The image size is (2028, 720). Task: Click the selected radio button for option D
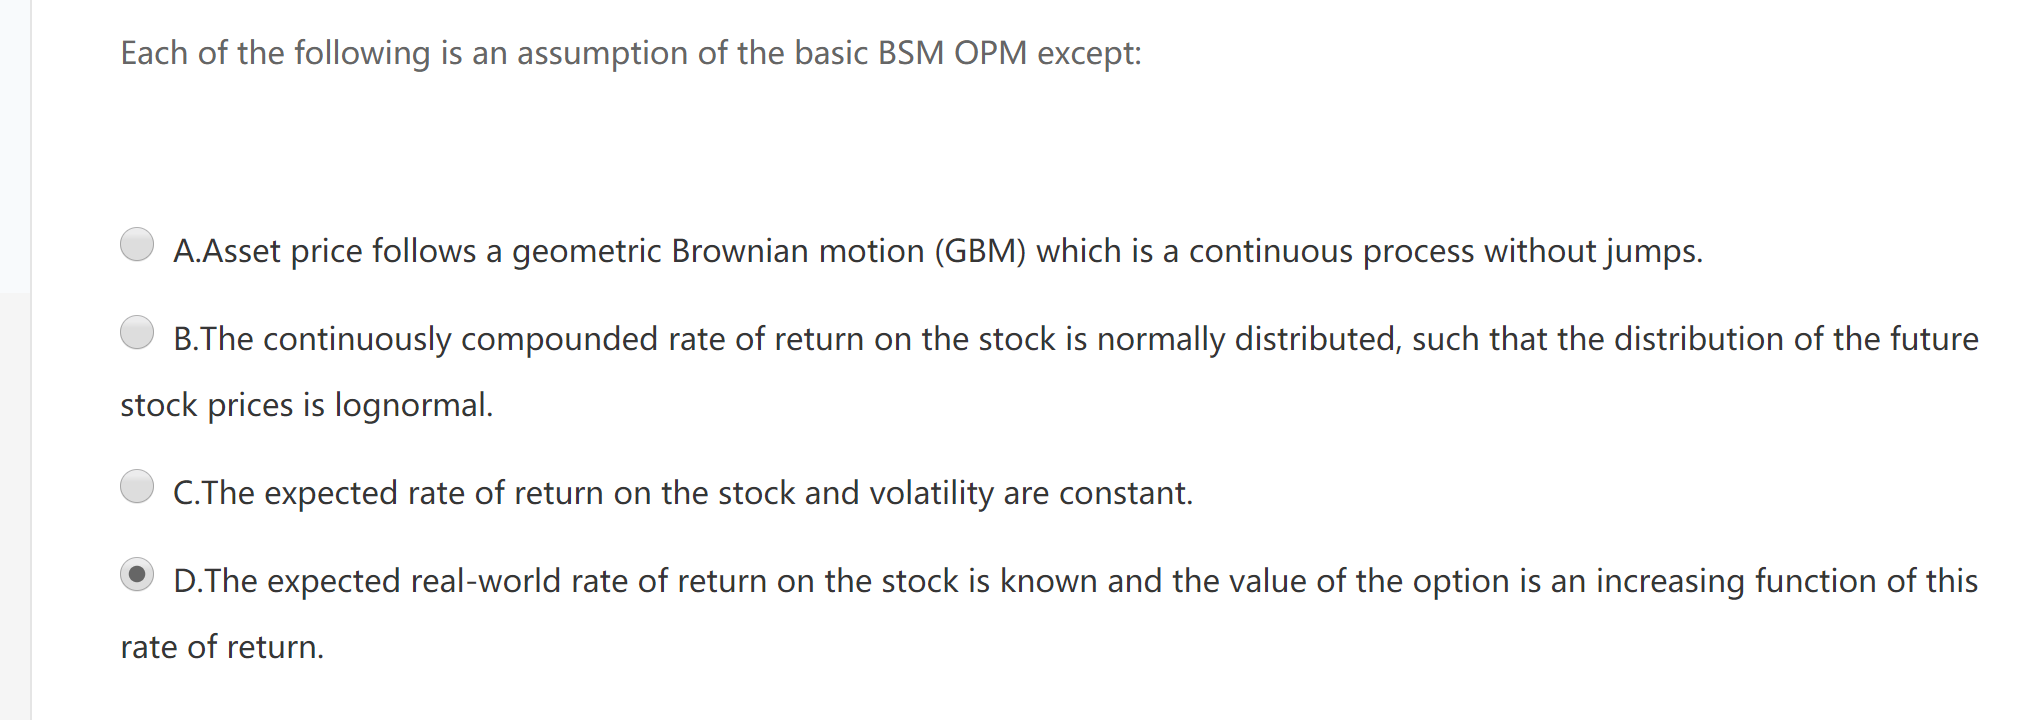137,574
